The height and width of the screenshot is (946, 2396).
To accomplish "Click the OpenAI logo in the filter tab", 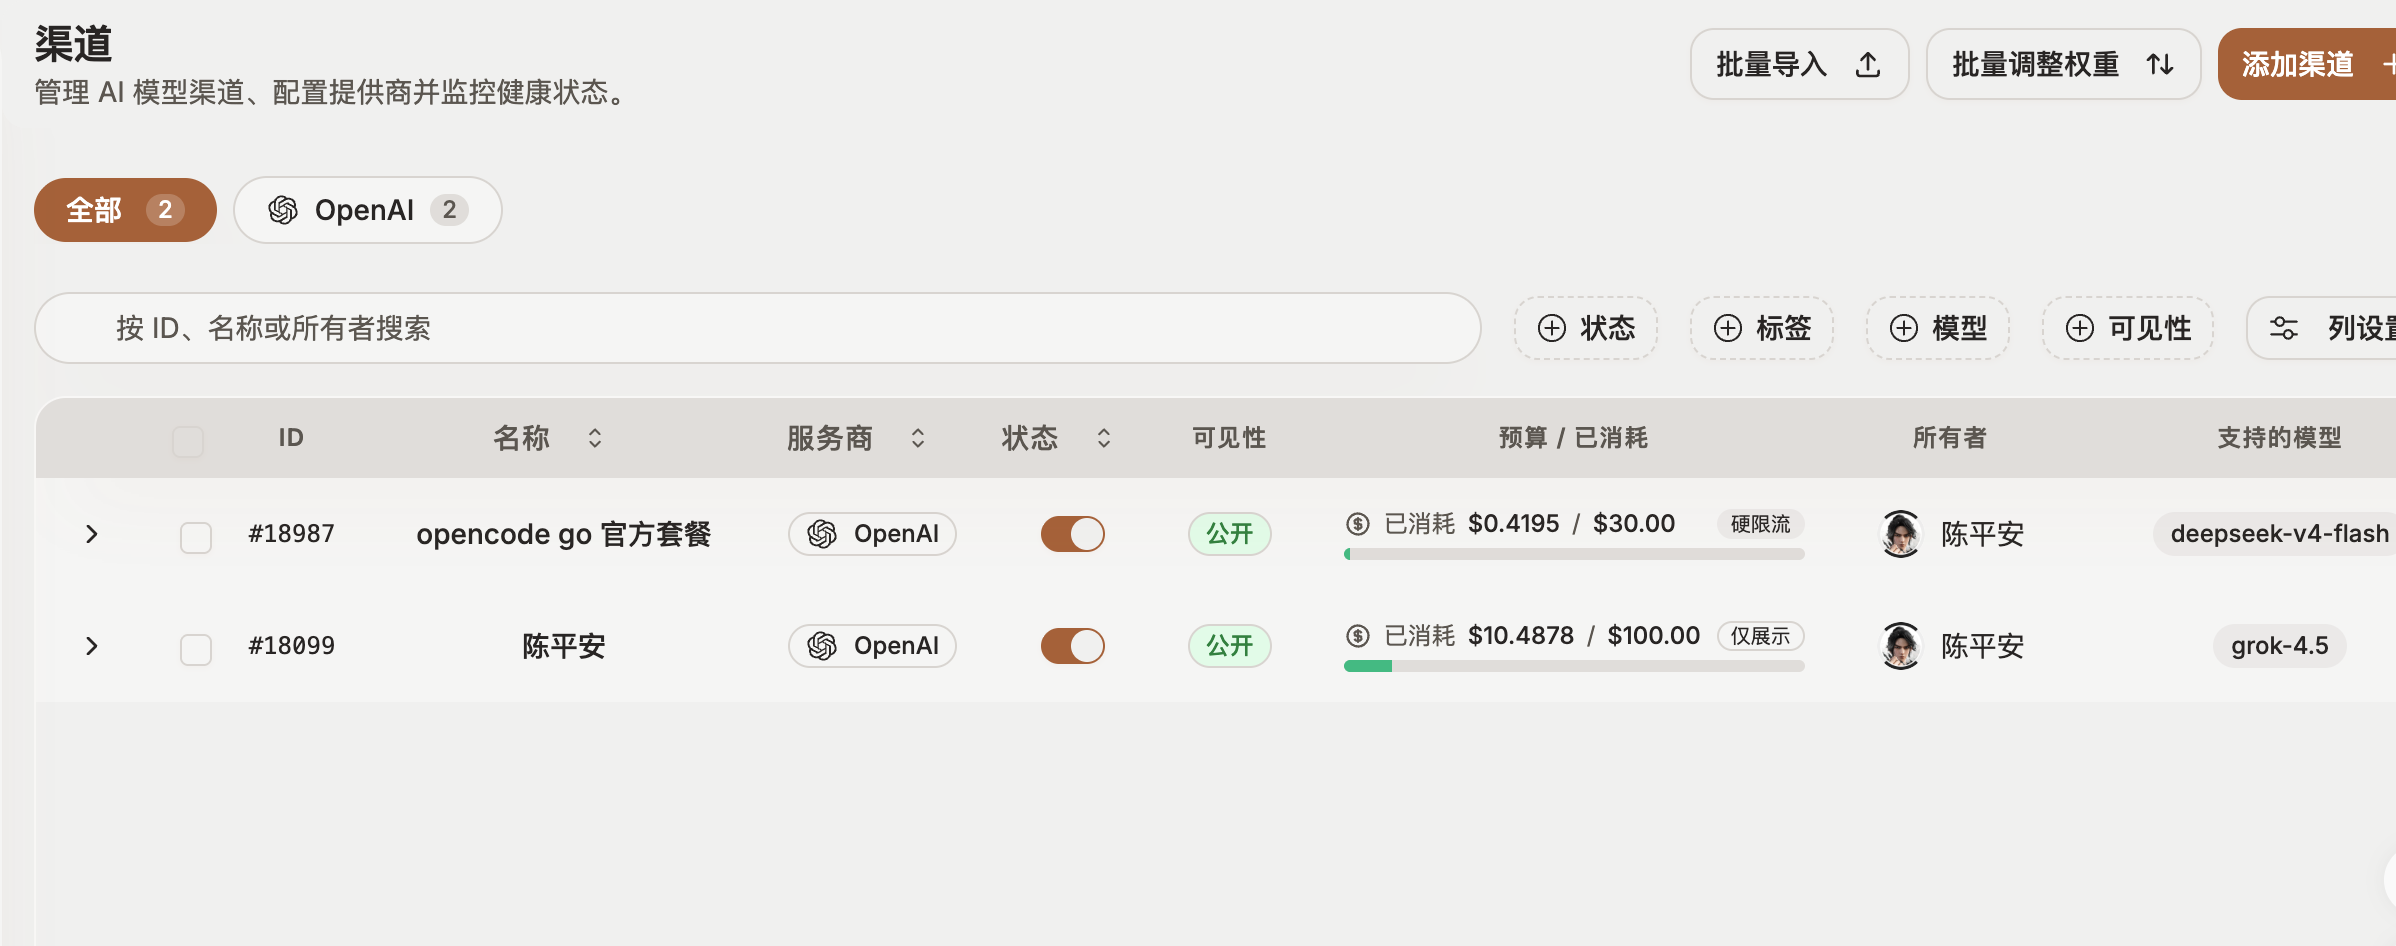I will point(283,210).
